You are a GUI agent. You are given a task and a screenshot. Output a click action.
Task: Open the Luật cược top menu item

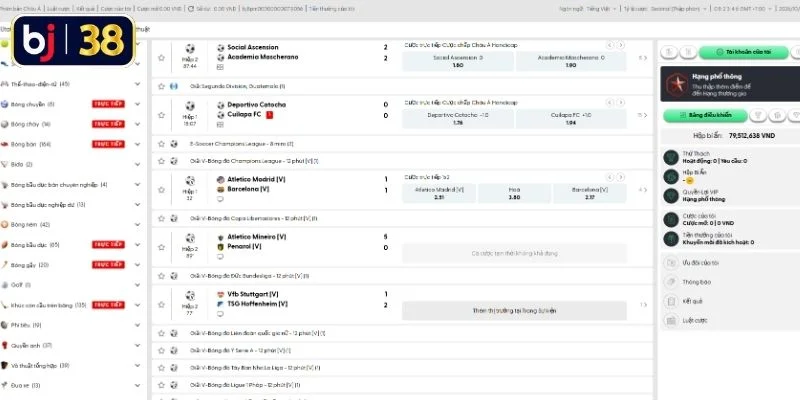(57, 9)
